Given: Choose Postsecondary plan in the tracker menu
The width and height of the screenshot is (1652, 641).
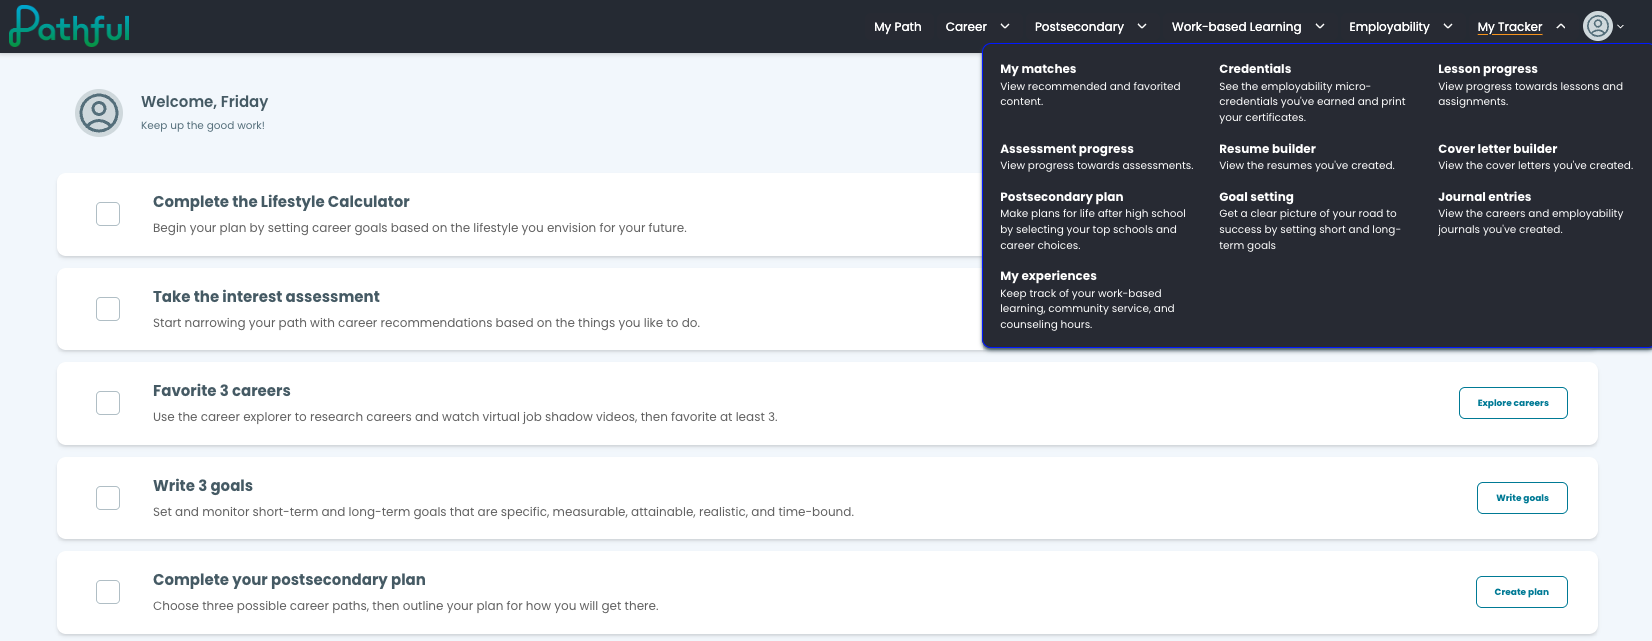Looking at the screenshot, I should coord(1061,197).
